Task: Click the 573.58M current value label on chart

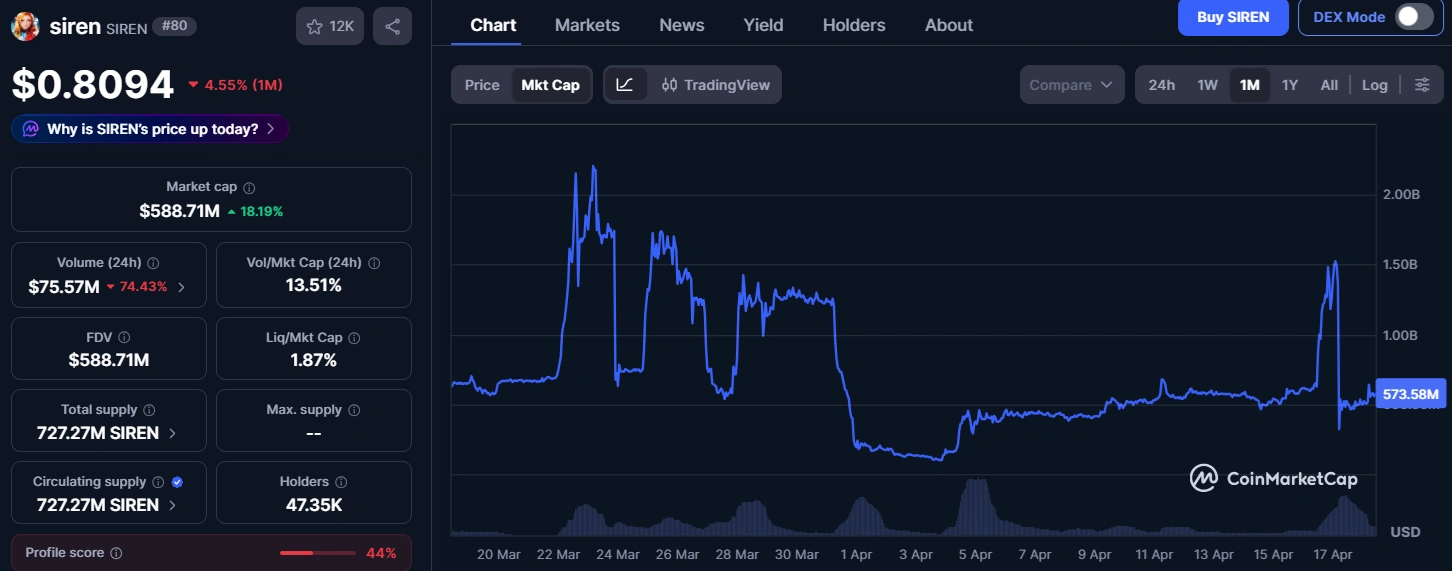Action: [x=1410, y=395]
